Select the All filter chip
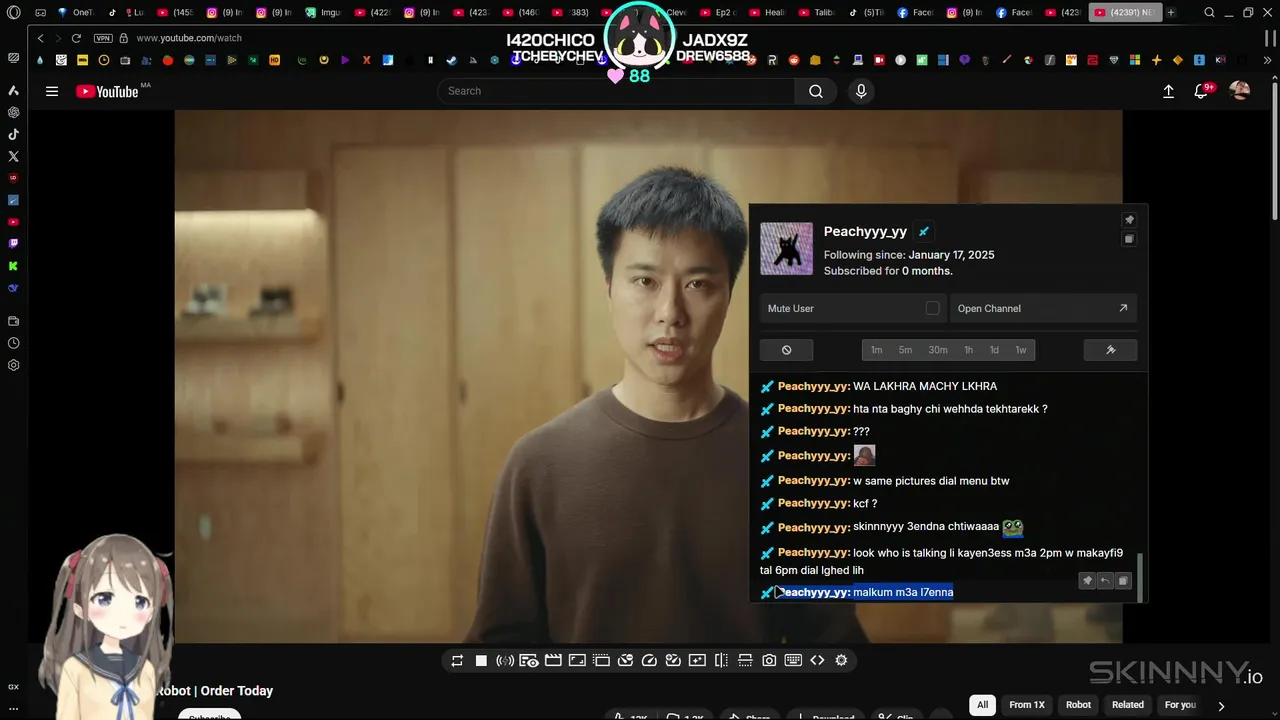The image size is (1280, 720). (x=982, y=705)
